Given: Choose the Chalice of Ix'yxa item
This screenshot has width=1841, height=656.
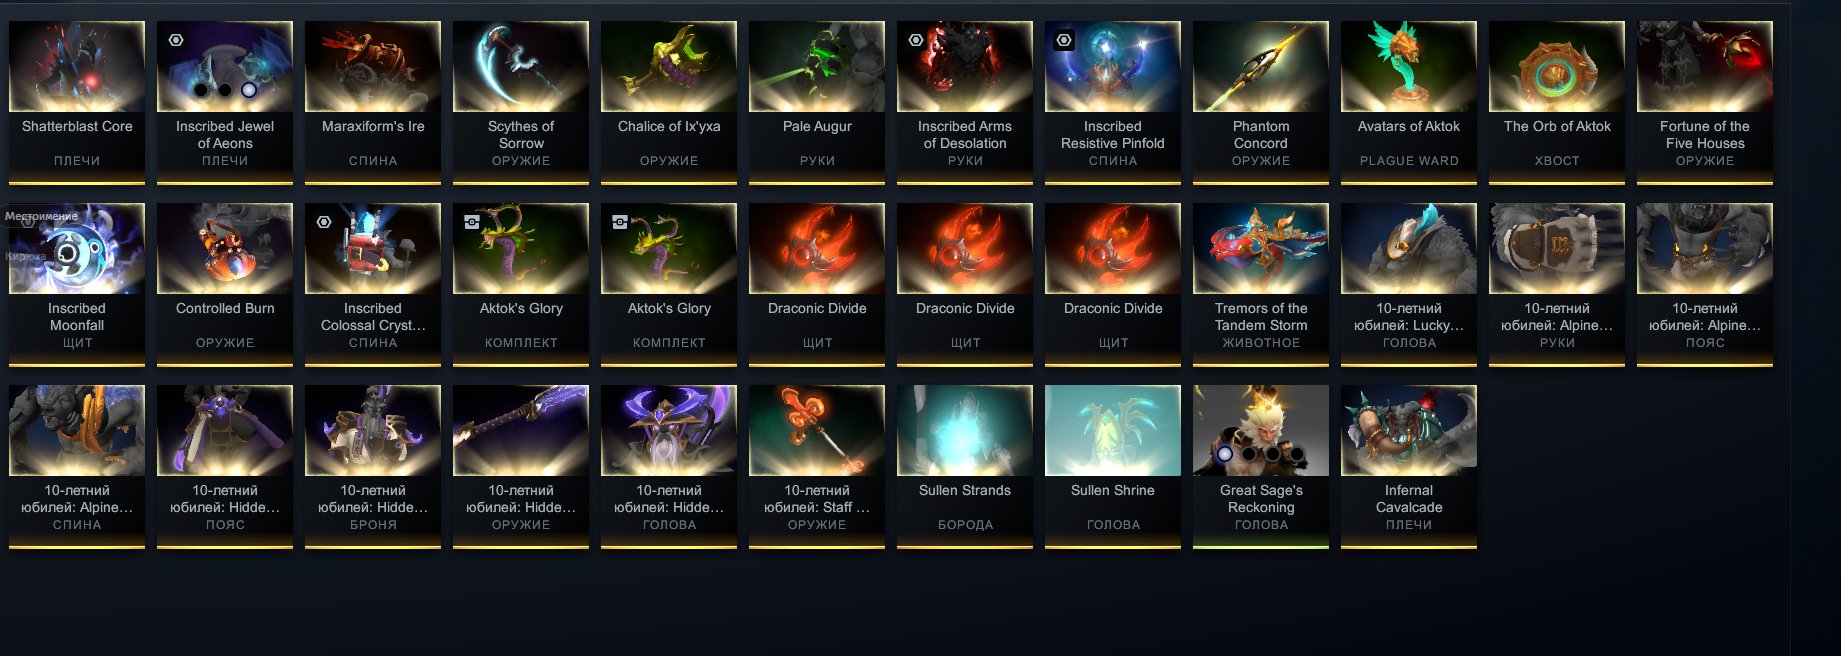Looking at the screenshot, I should pos(669,102).
